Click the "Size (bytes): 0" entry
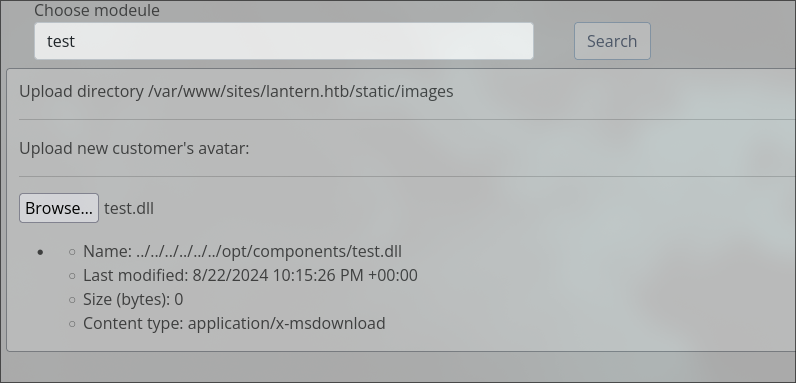 (x=133, y=300)
